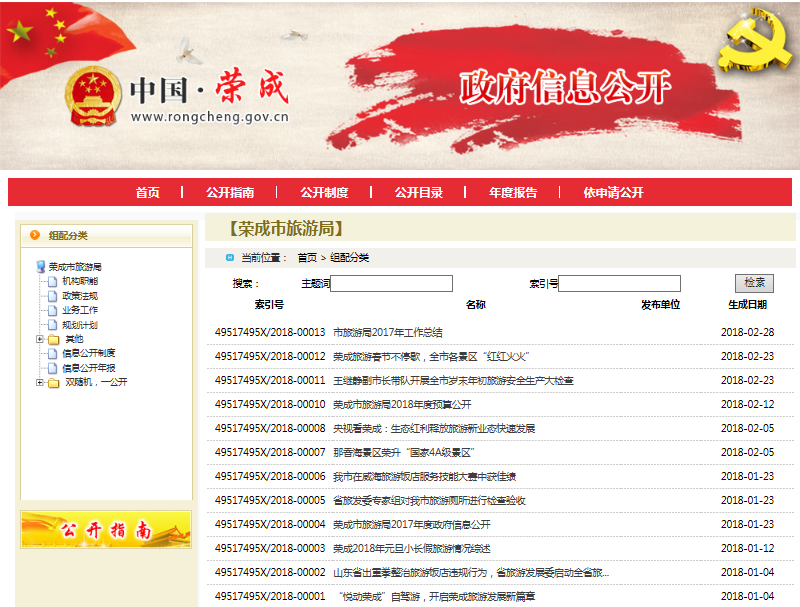
Task: Focus the 主题词 keyword input field
Action: [391, 284]
